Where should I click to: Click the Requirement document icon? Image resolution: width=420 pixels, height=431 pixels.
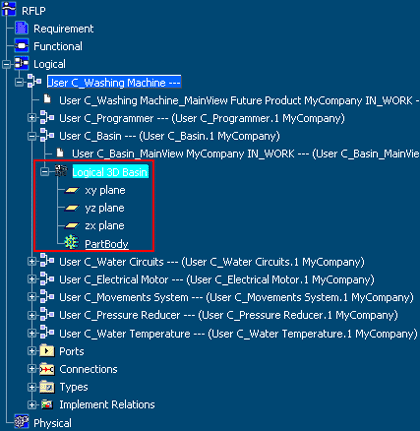click(22, 28)
